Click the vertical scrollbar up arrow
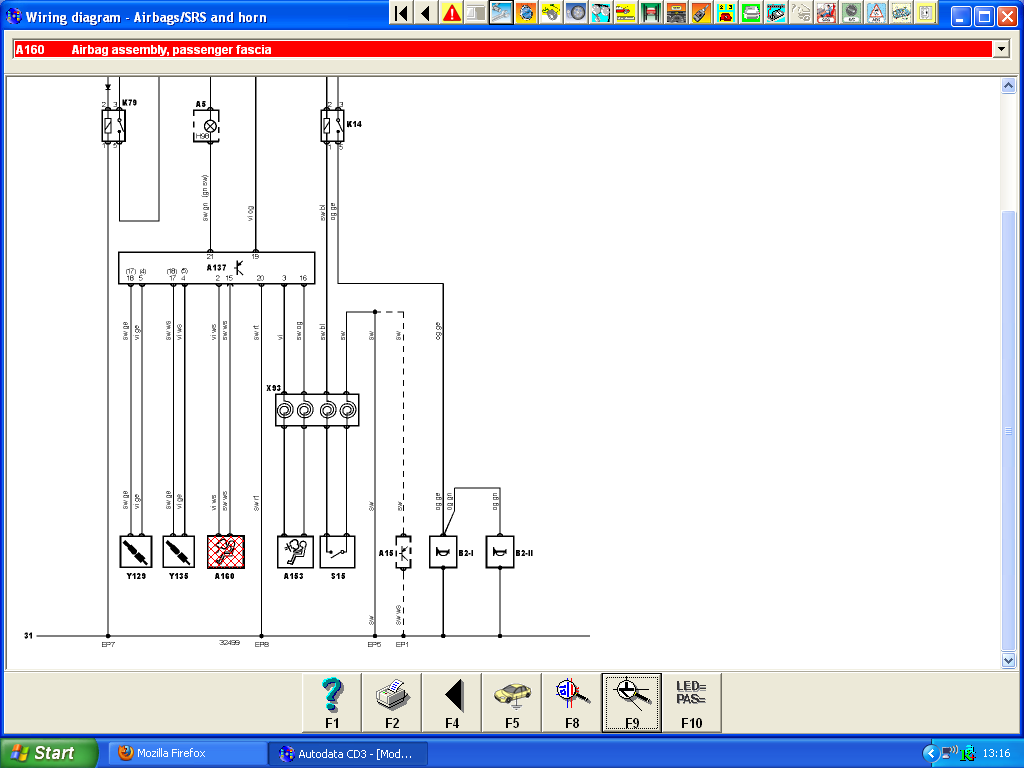 1008,86
